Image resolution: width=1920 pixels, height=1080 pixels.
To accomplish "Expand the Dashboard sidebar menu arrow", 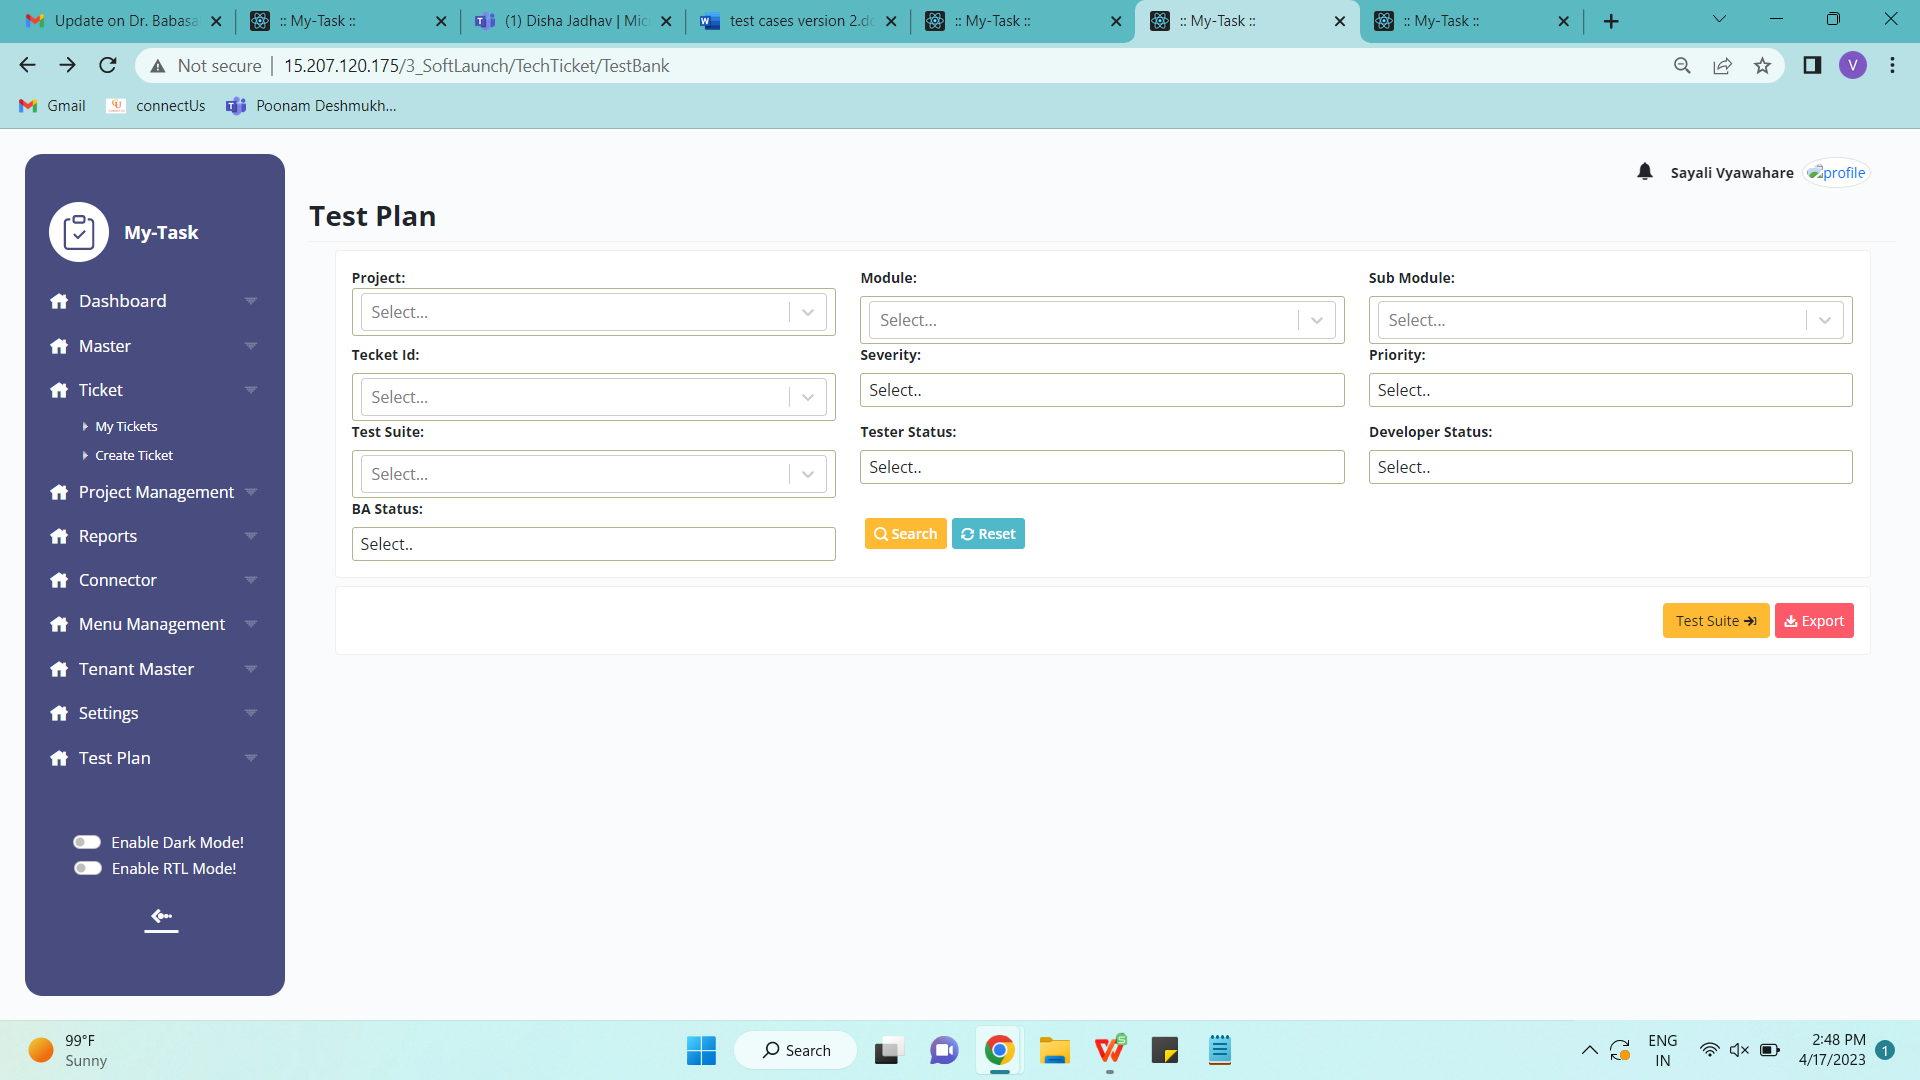I will pyautogui.click(x=251, y=301).
